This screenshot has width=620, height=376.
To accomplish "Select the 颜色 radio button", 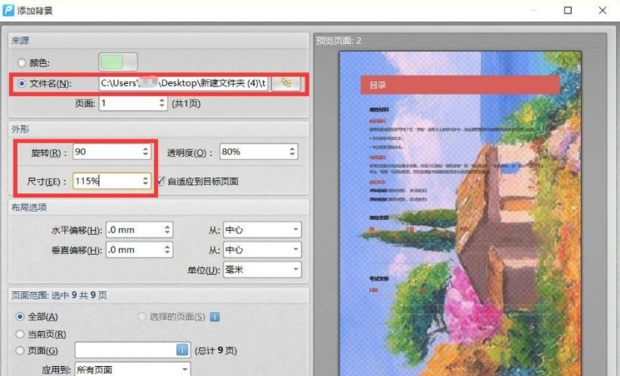I will coord(21,63).
